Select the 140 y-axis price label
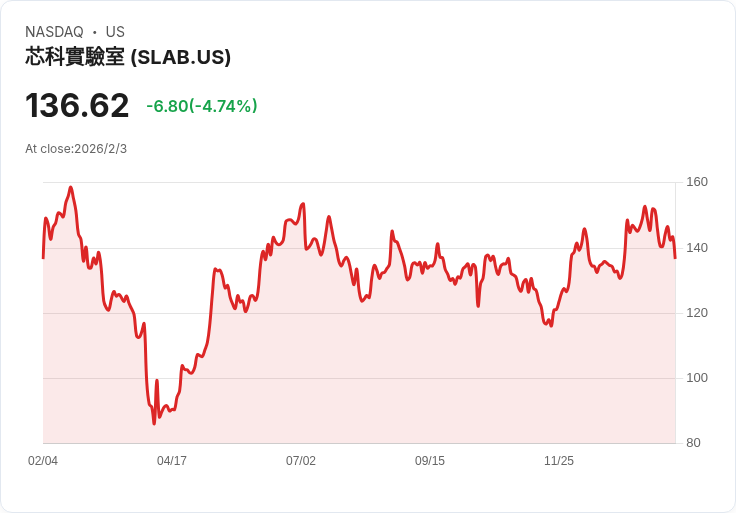Screen dimensions: 736x513 pyautogui.click(x=697, y=248)
